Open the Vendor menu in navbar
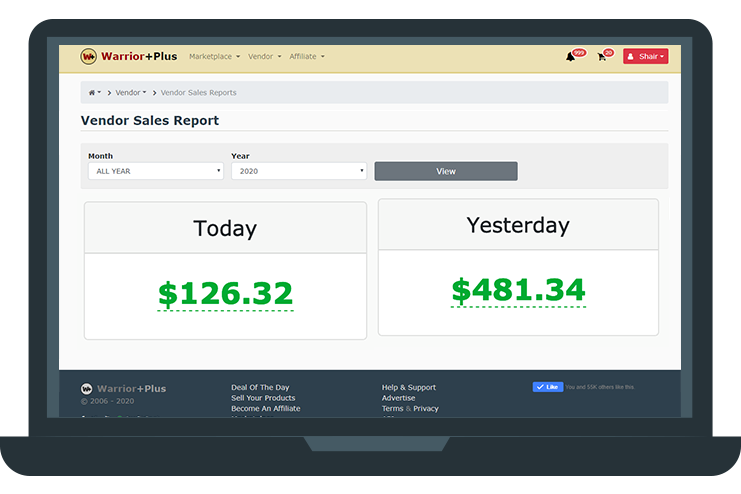 [x=265, y=56]
